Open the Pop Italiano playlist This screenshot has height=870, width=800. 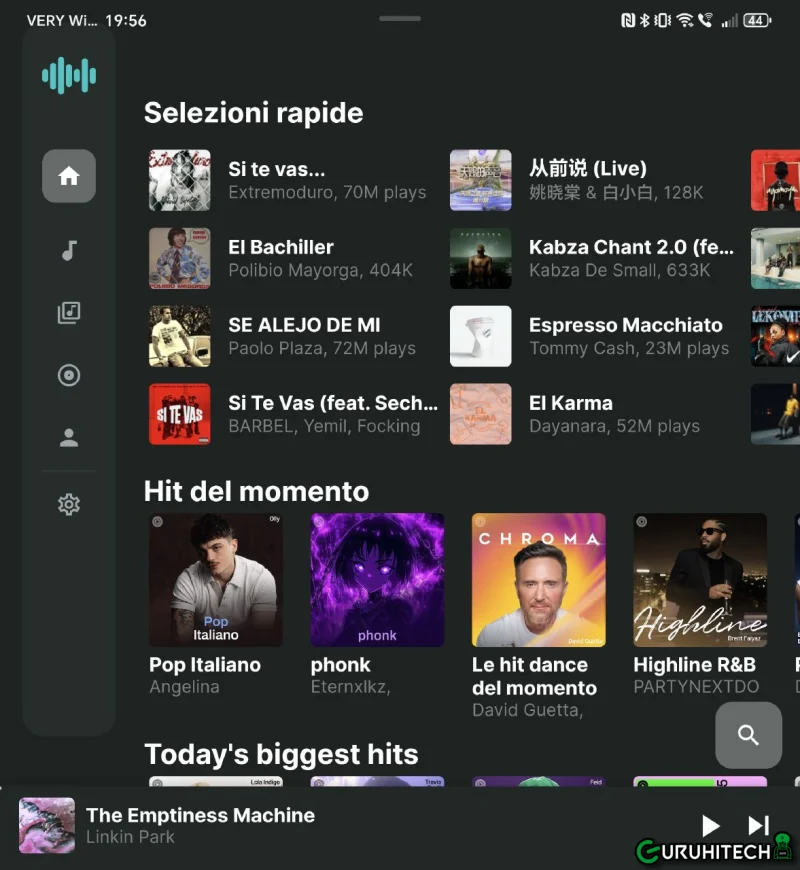pos(215,580)
